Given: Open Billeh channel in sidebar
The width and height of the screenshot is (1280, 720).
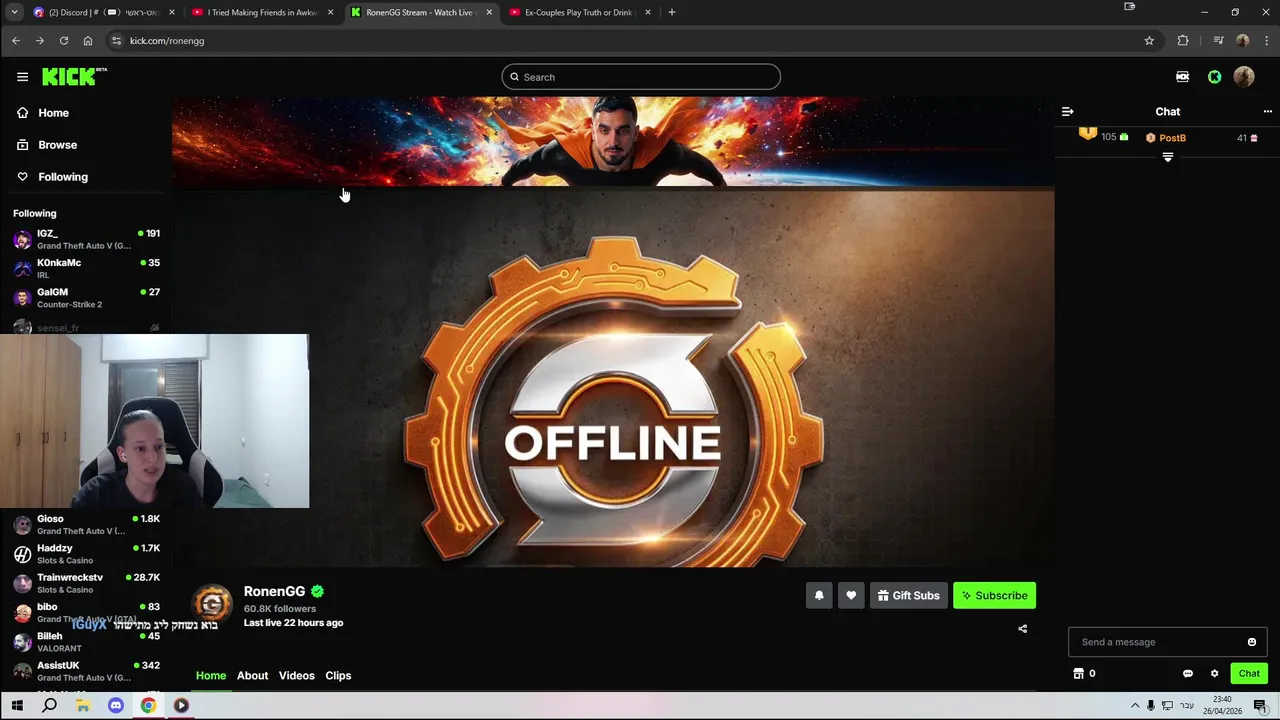Looking at the screenshot, I should [86, 641].
